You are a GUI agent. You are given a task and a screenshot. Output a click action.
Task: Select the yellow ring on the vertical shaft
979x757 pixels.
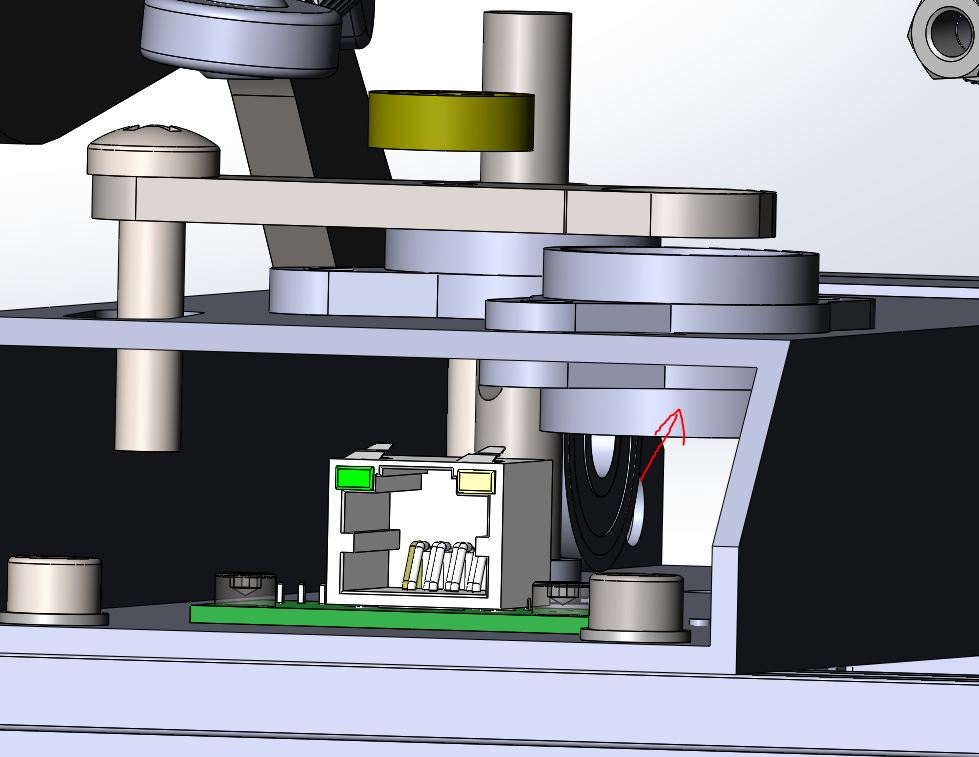point(448,121)
